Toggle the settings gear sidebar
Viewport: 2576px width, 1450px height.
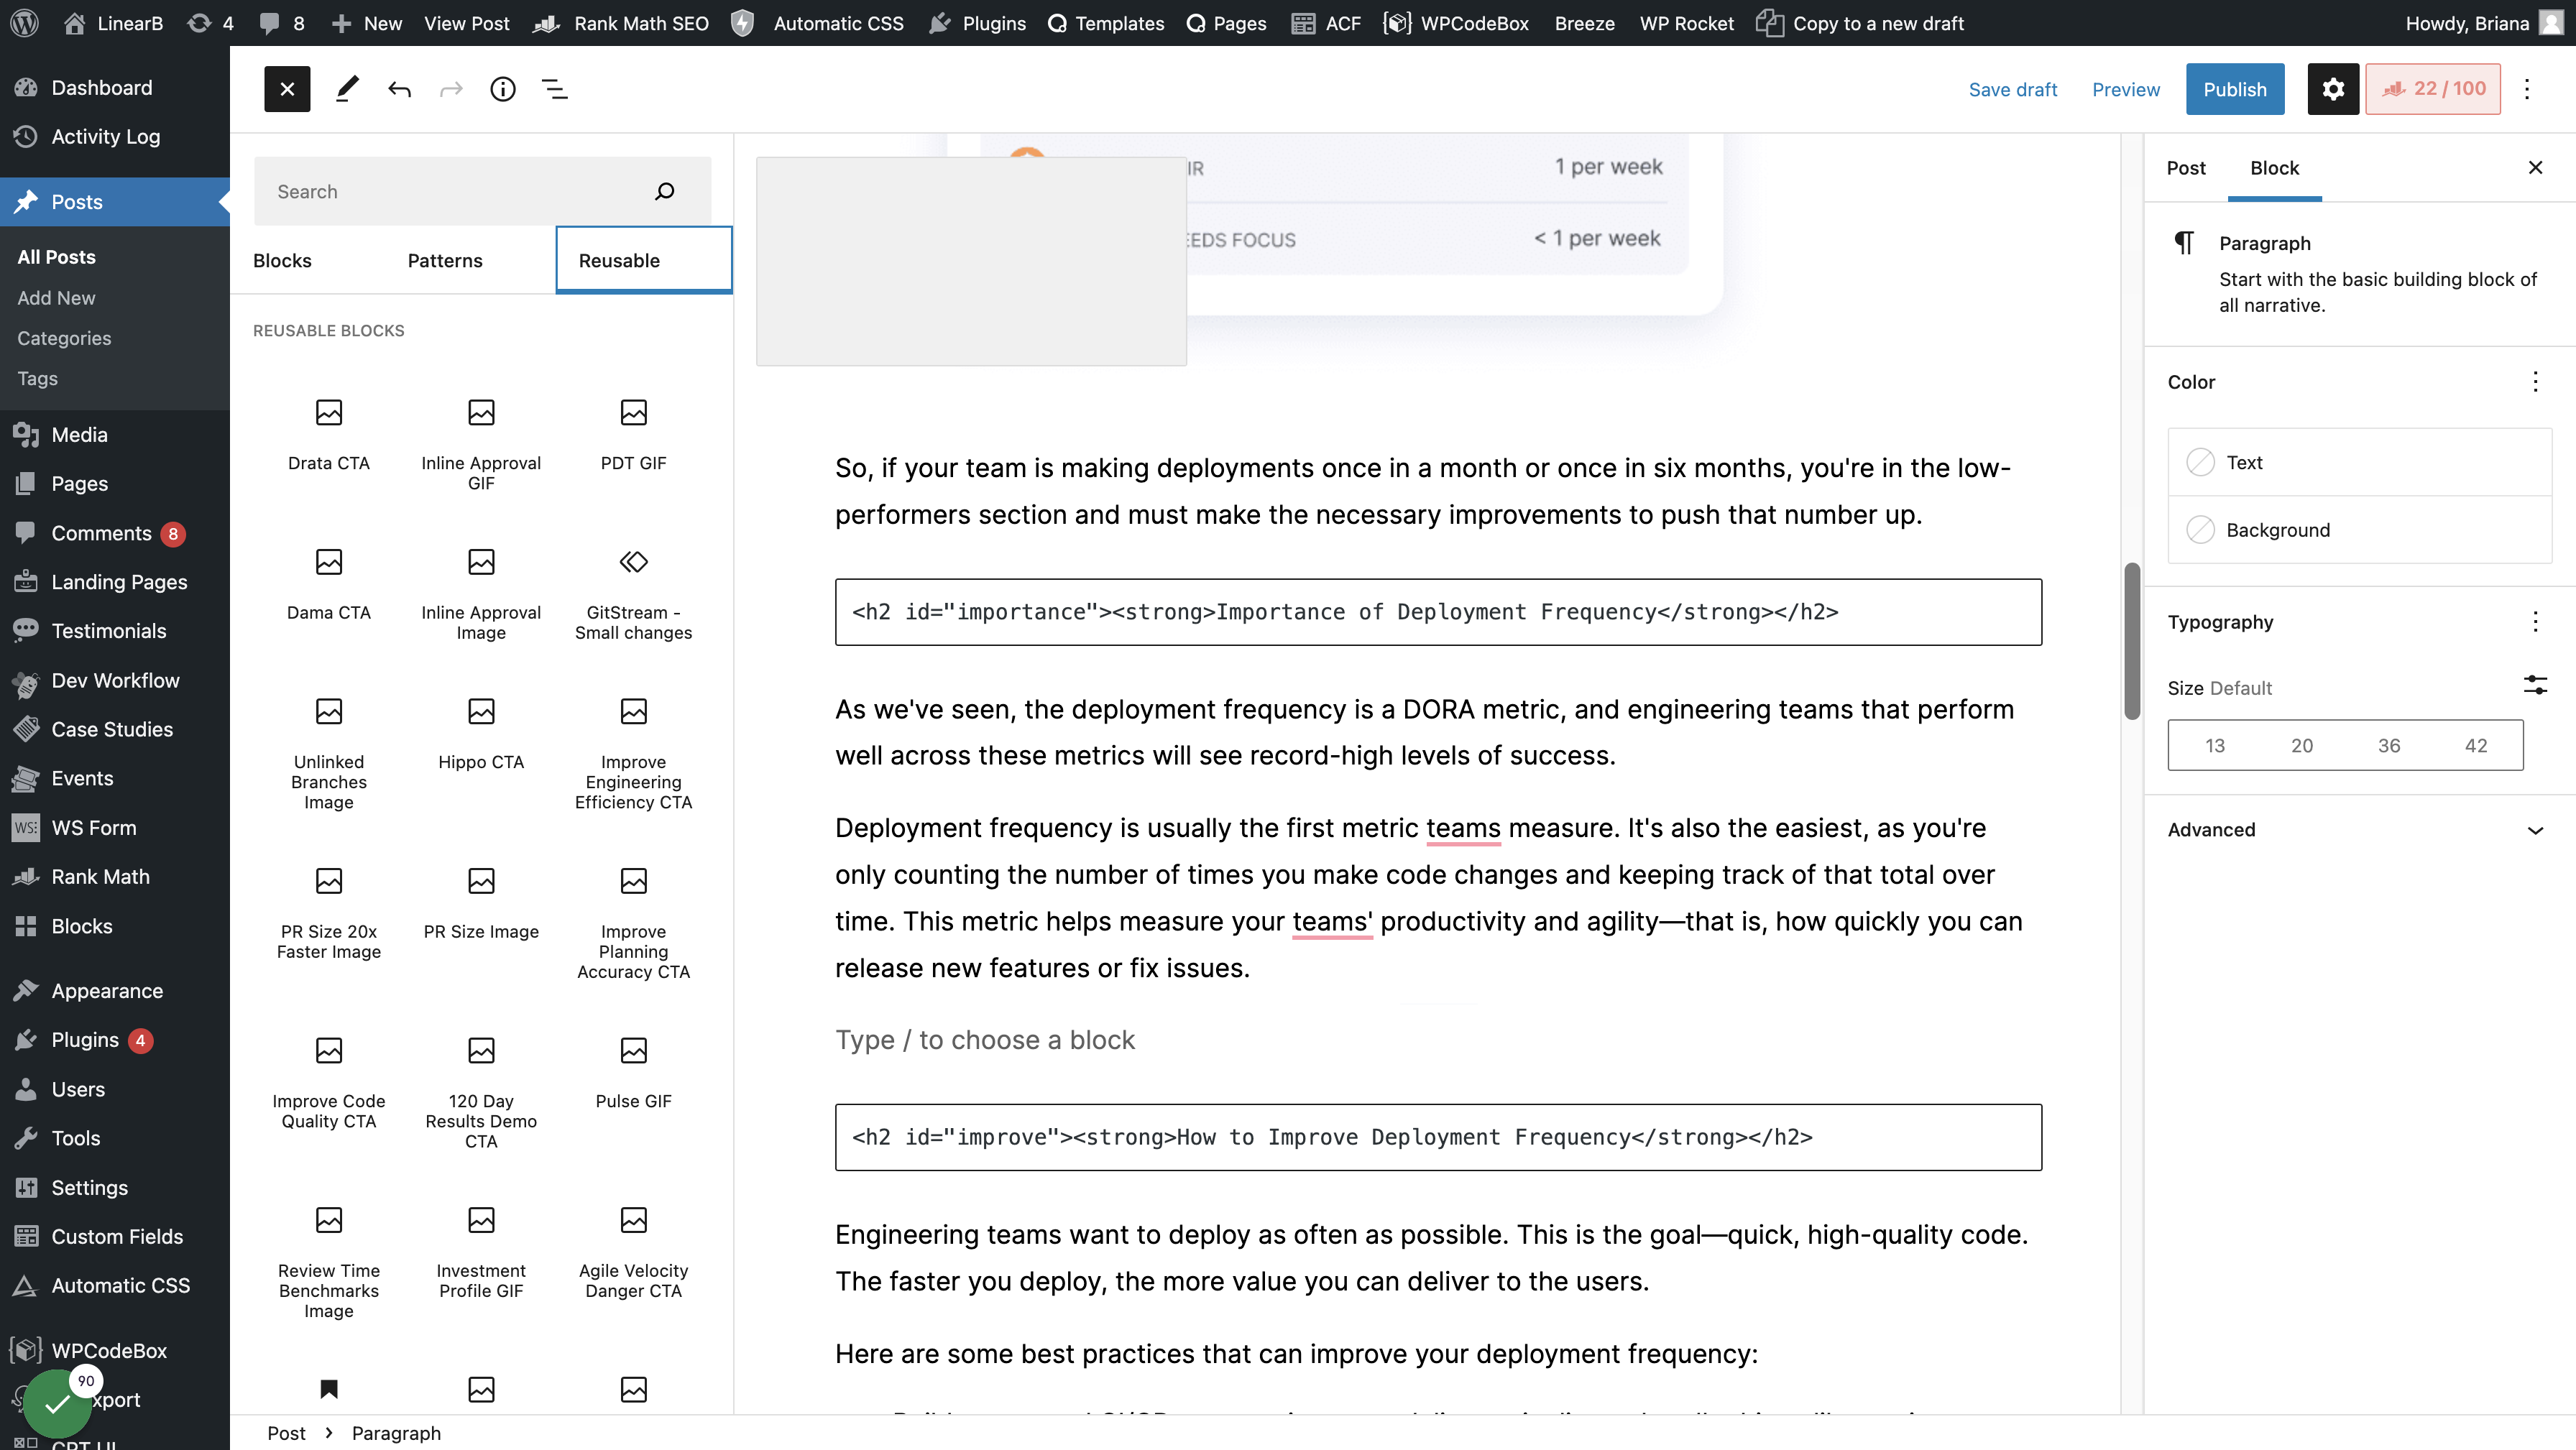2333,89
